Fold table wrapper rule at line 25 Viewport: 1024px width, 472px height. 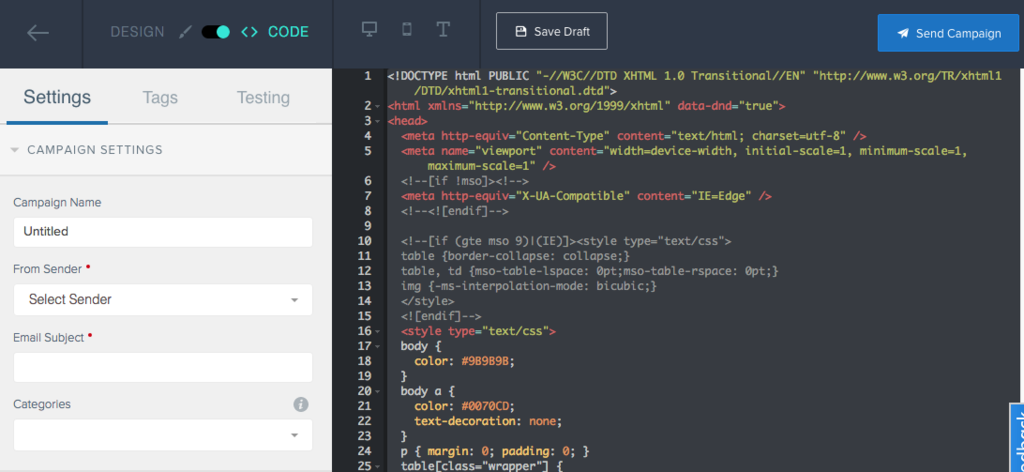377,466
